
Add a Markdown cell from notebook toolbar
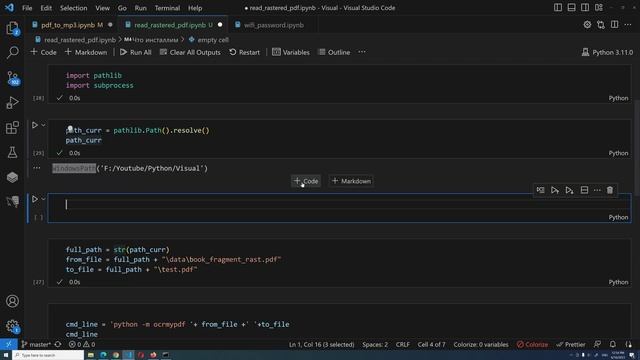coord(86,52)
